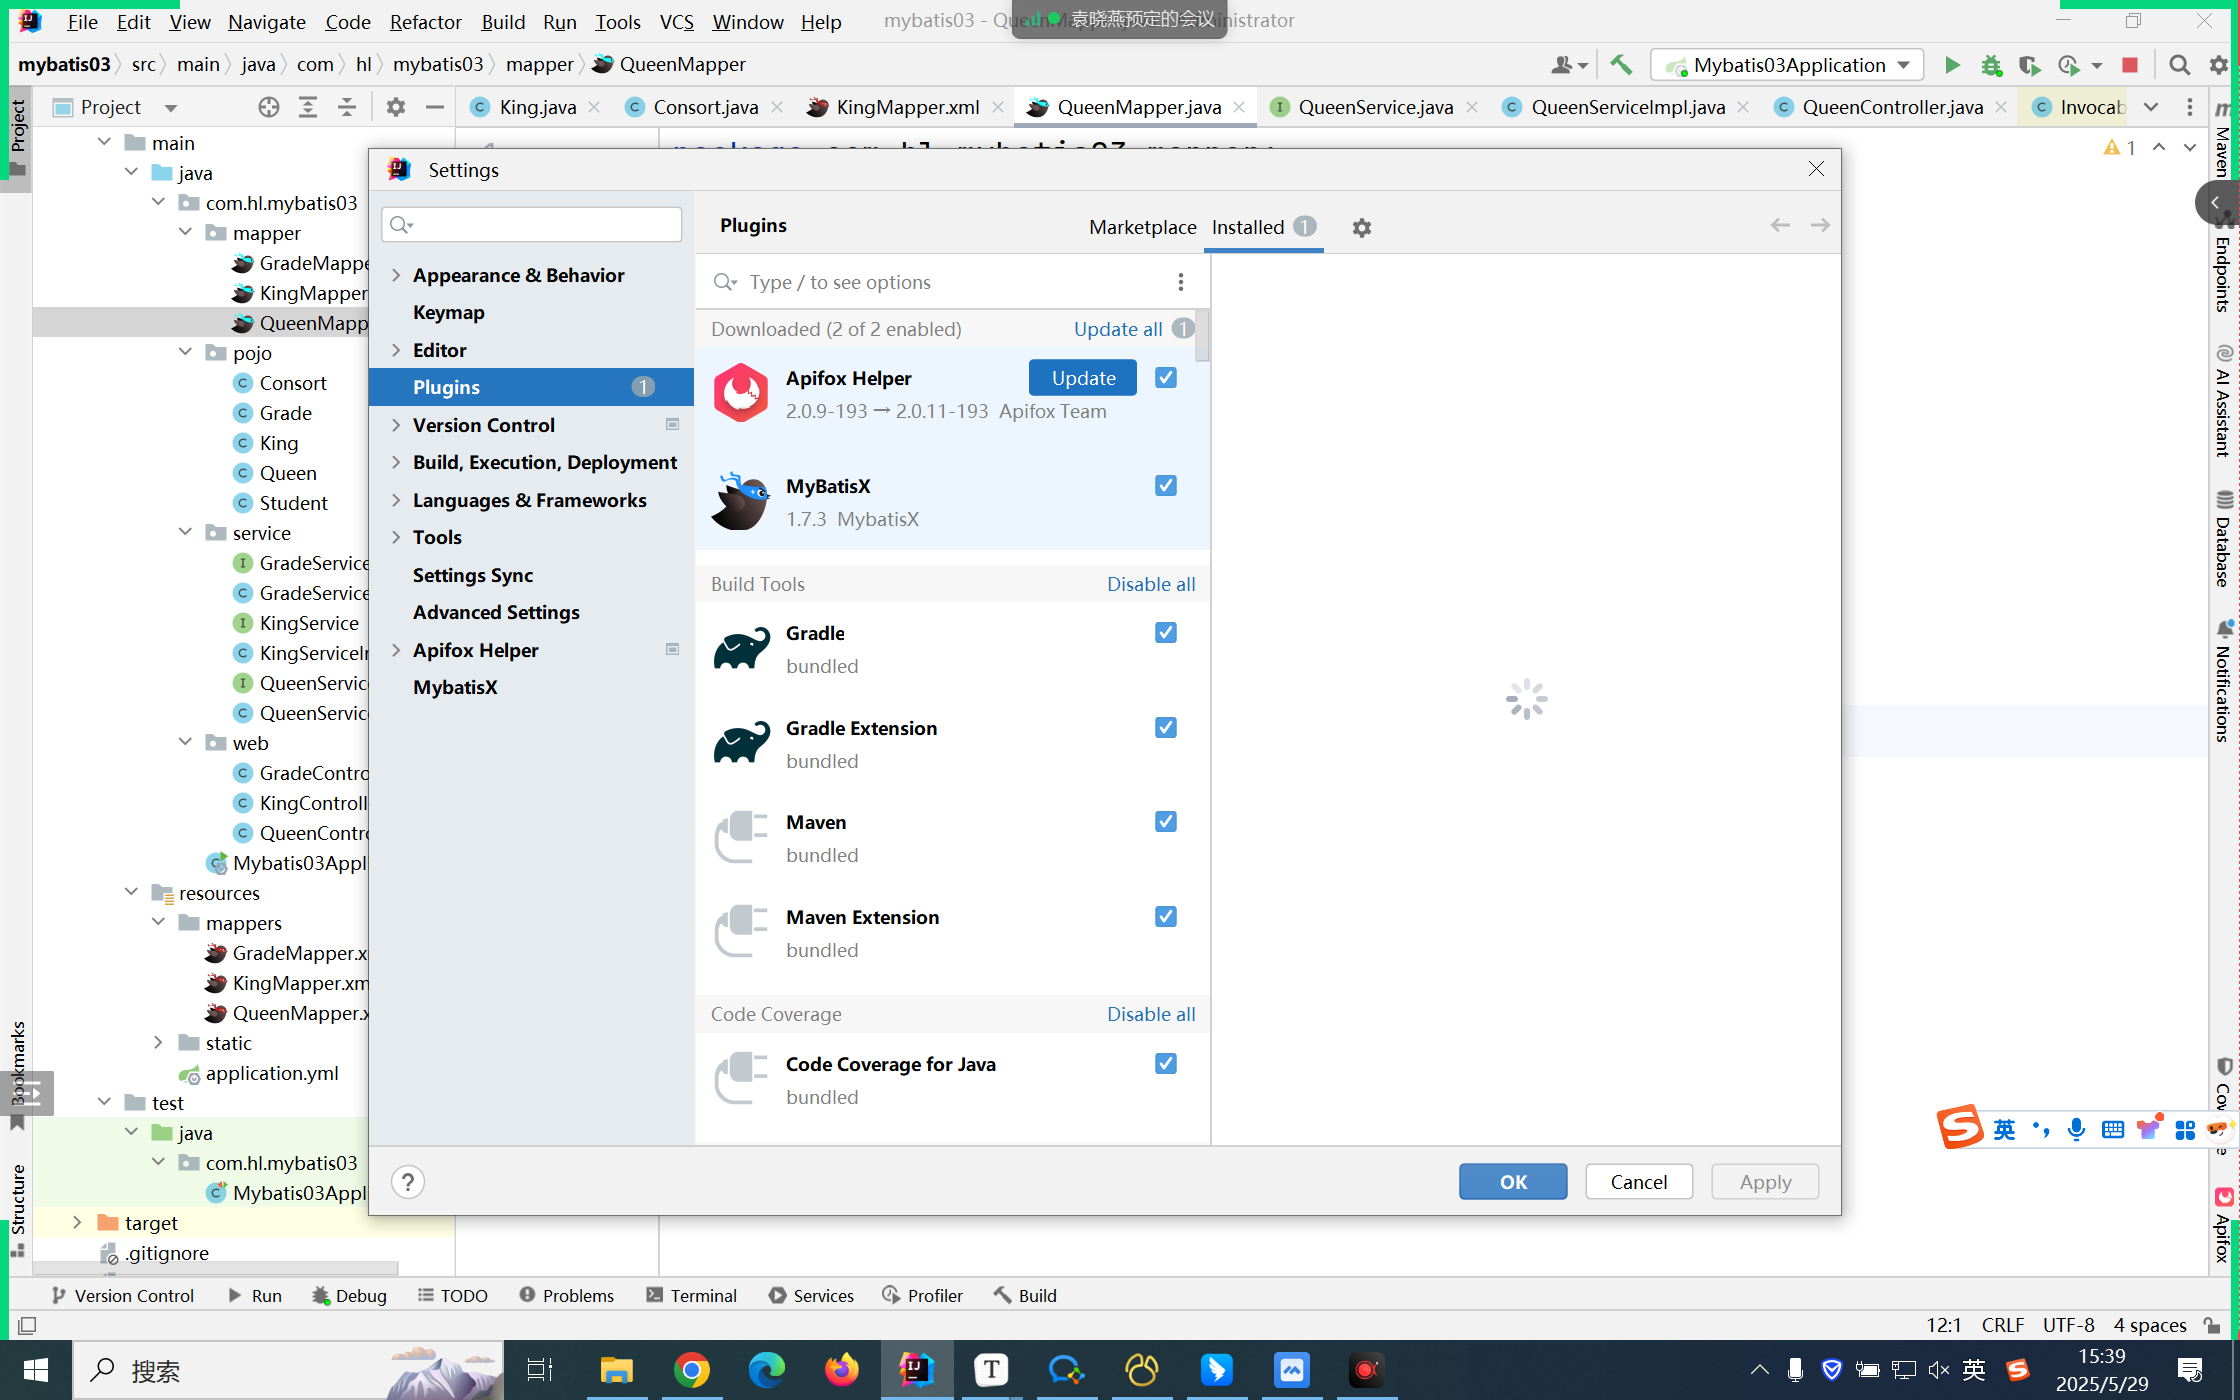Click the green Run application icon
Screen dimensions: 2240x1400
click(1951, 65)
